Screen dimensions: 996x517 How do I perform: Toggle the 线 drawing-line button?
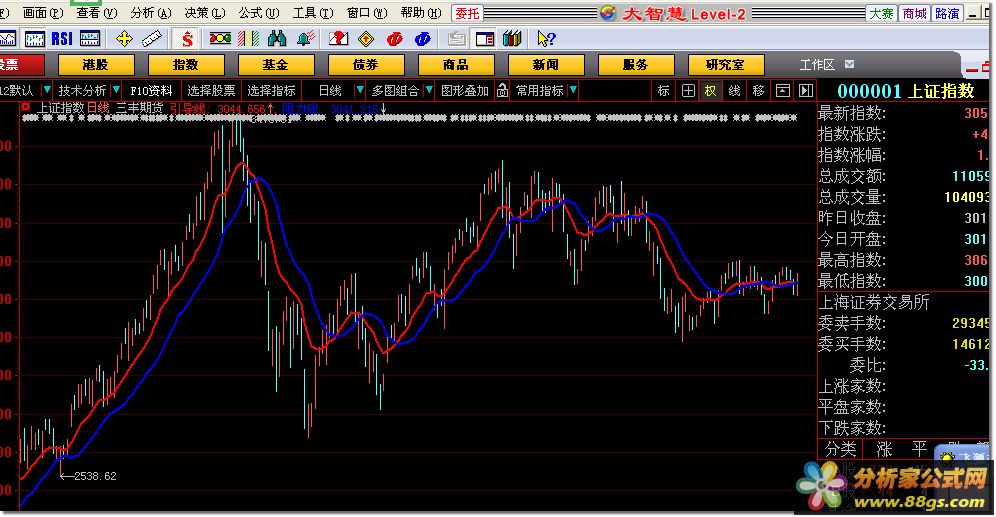click(x=734, y=91)
